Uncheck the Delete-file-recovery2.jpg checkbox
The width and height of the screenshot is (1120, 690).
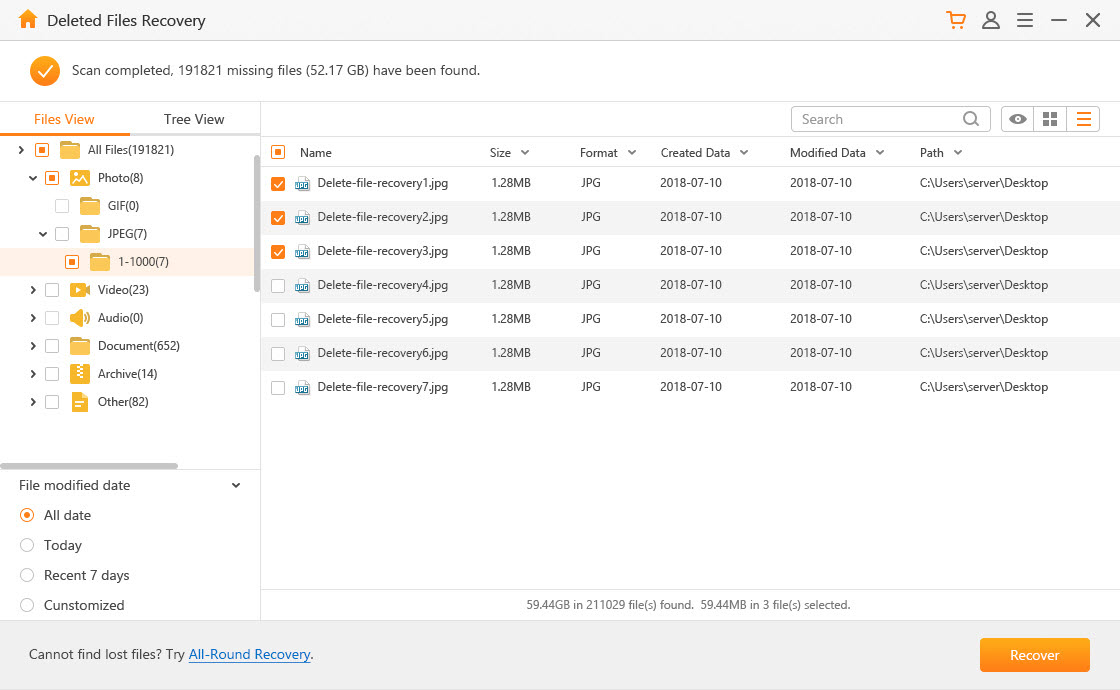click(278, 218)
